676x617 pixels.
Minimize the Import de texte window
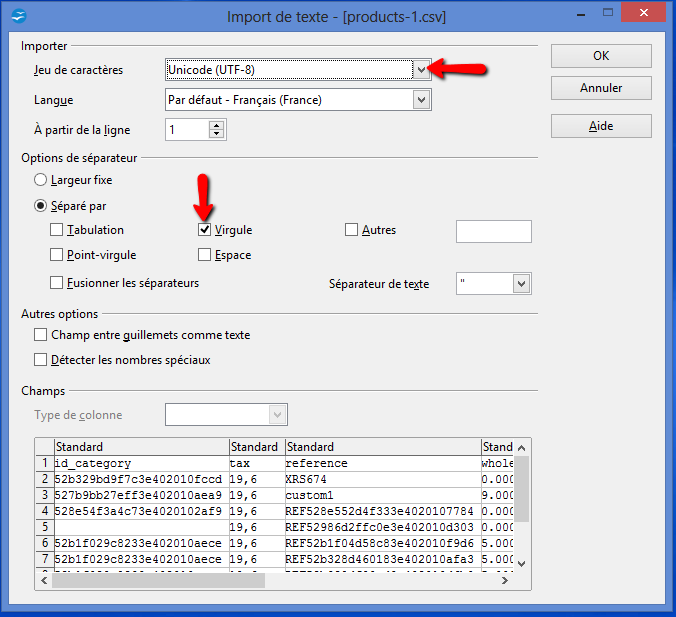pos(581,14)
